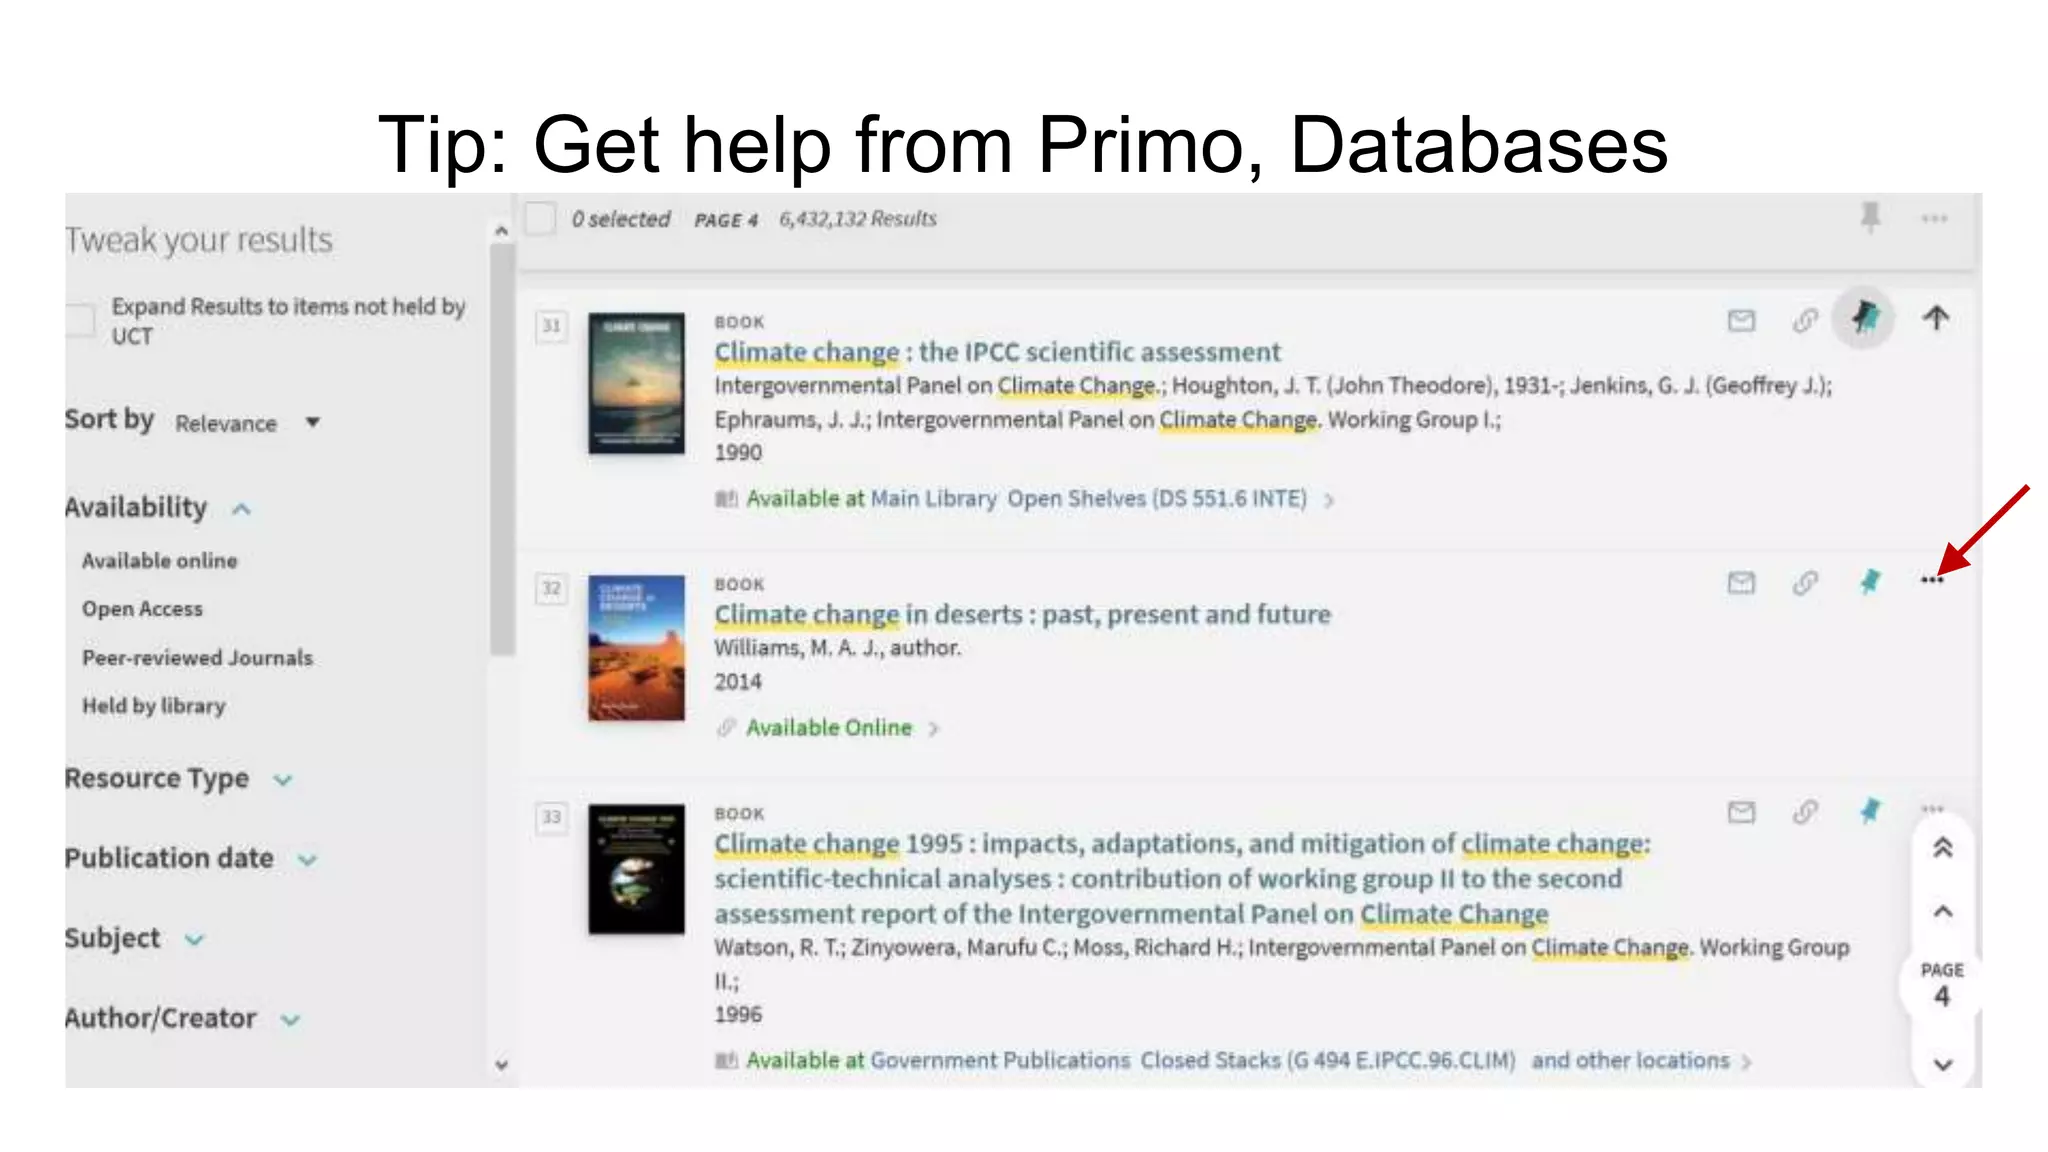Expand the Publication date facet
This screenshot has width=2048, height=1152.
click(x=307, y=860)
